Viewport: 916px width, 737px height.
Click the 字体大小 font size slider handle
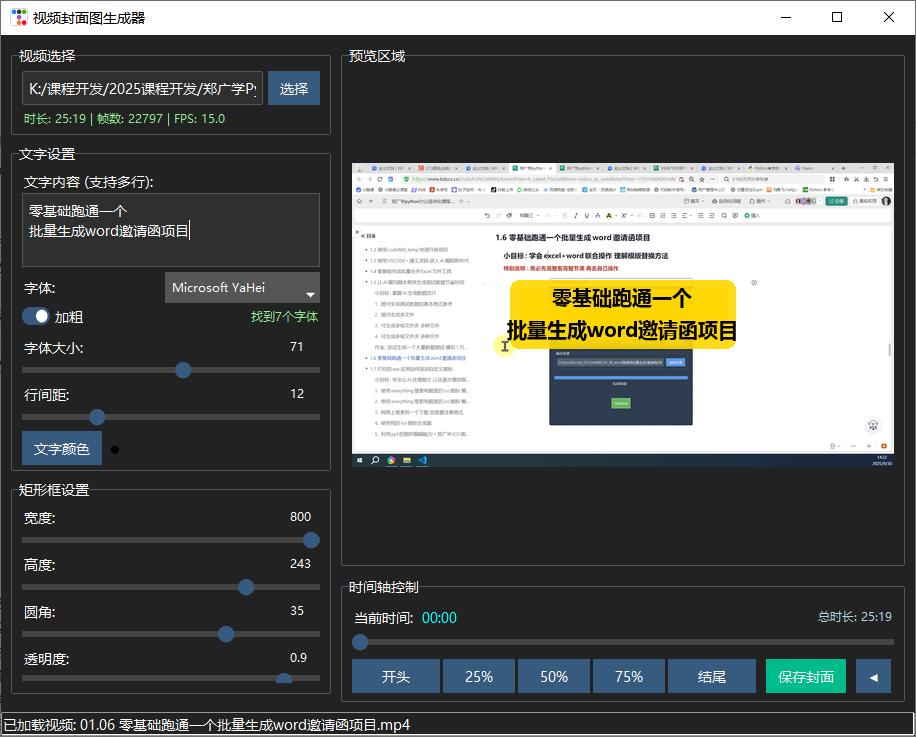pos(183,370)
